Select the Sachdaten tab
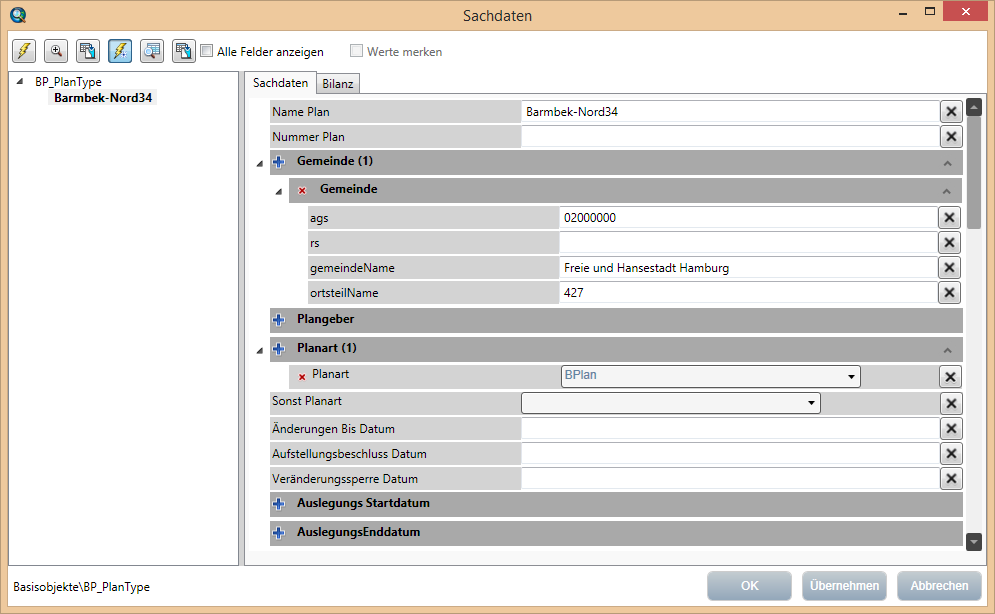 [280, 83]
